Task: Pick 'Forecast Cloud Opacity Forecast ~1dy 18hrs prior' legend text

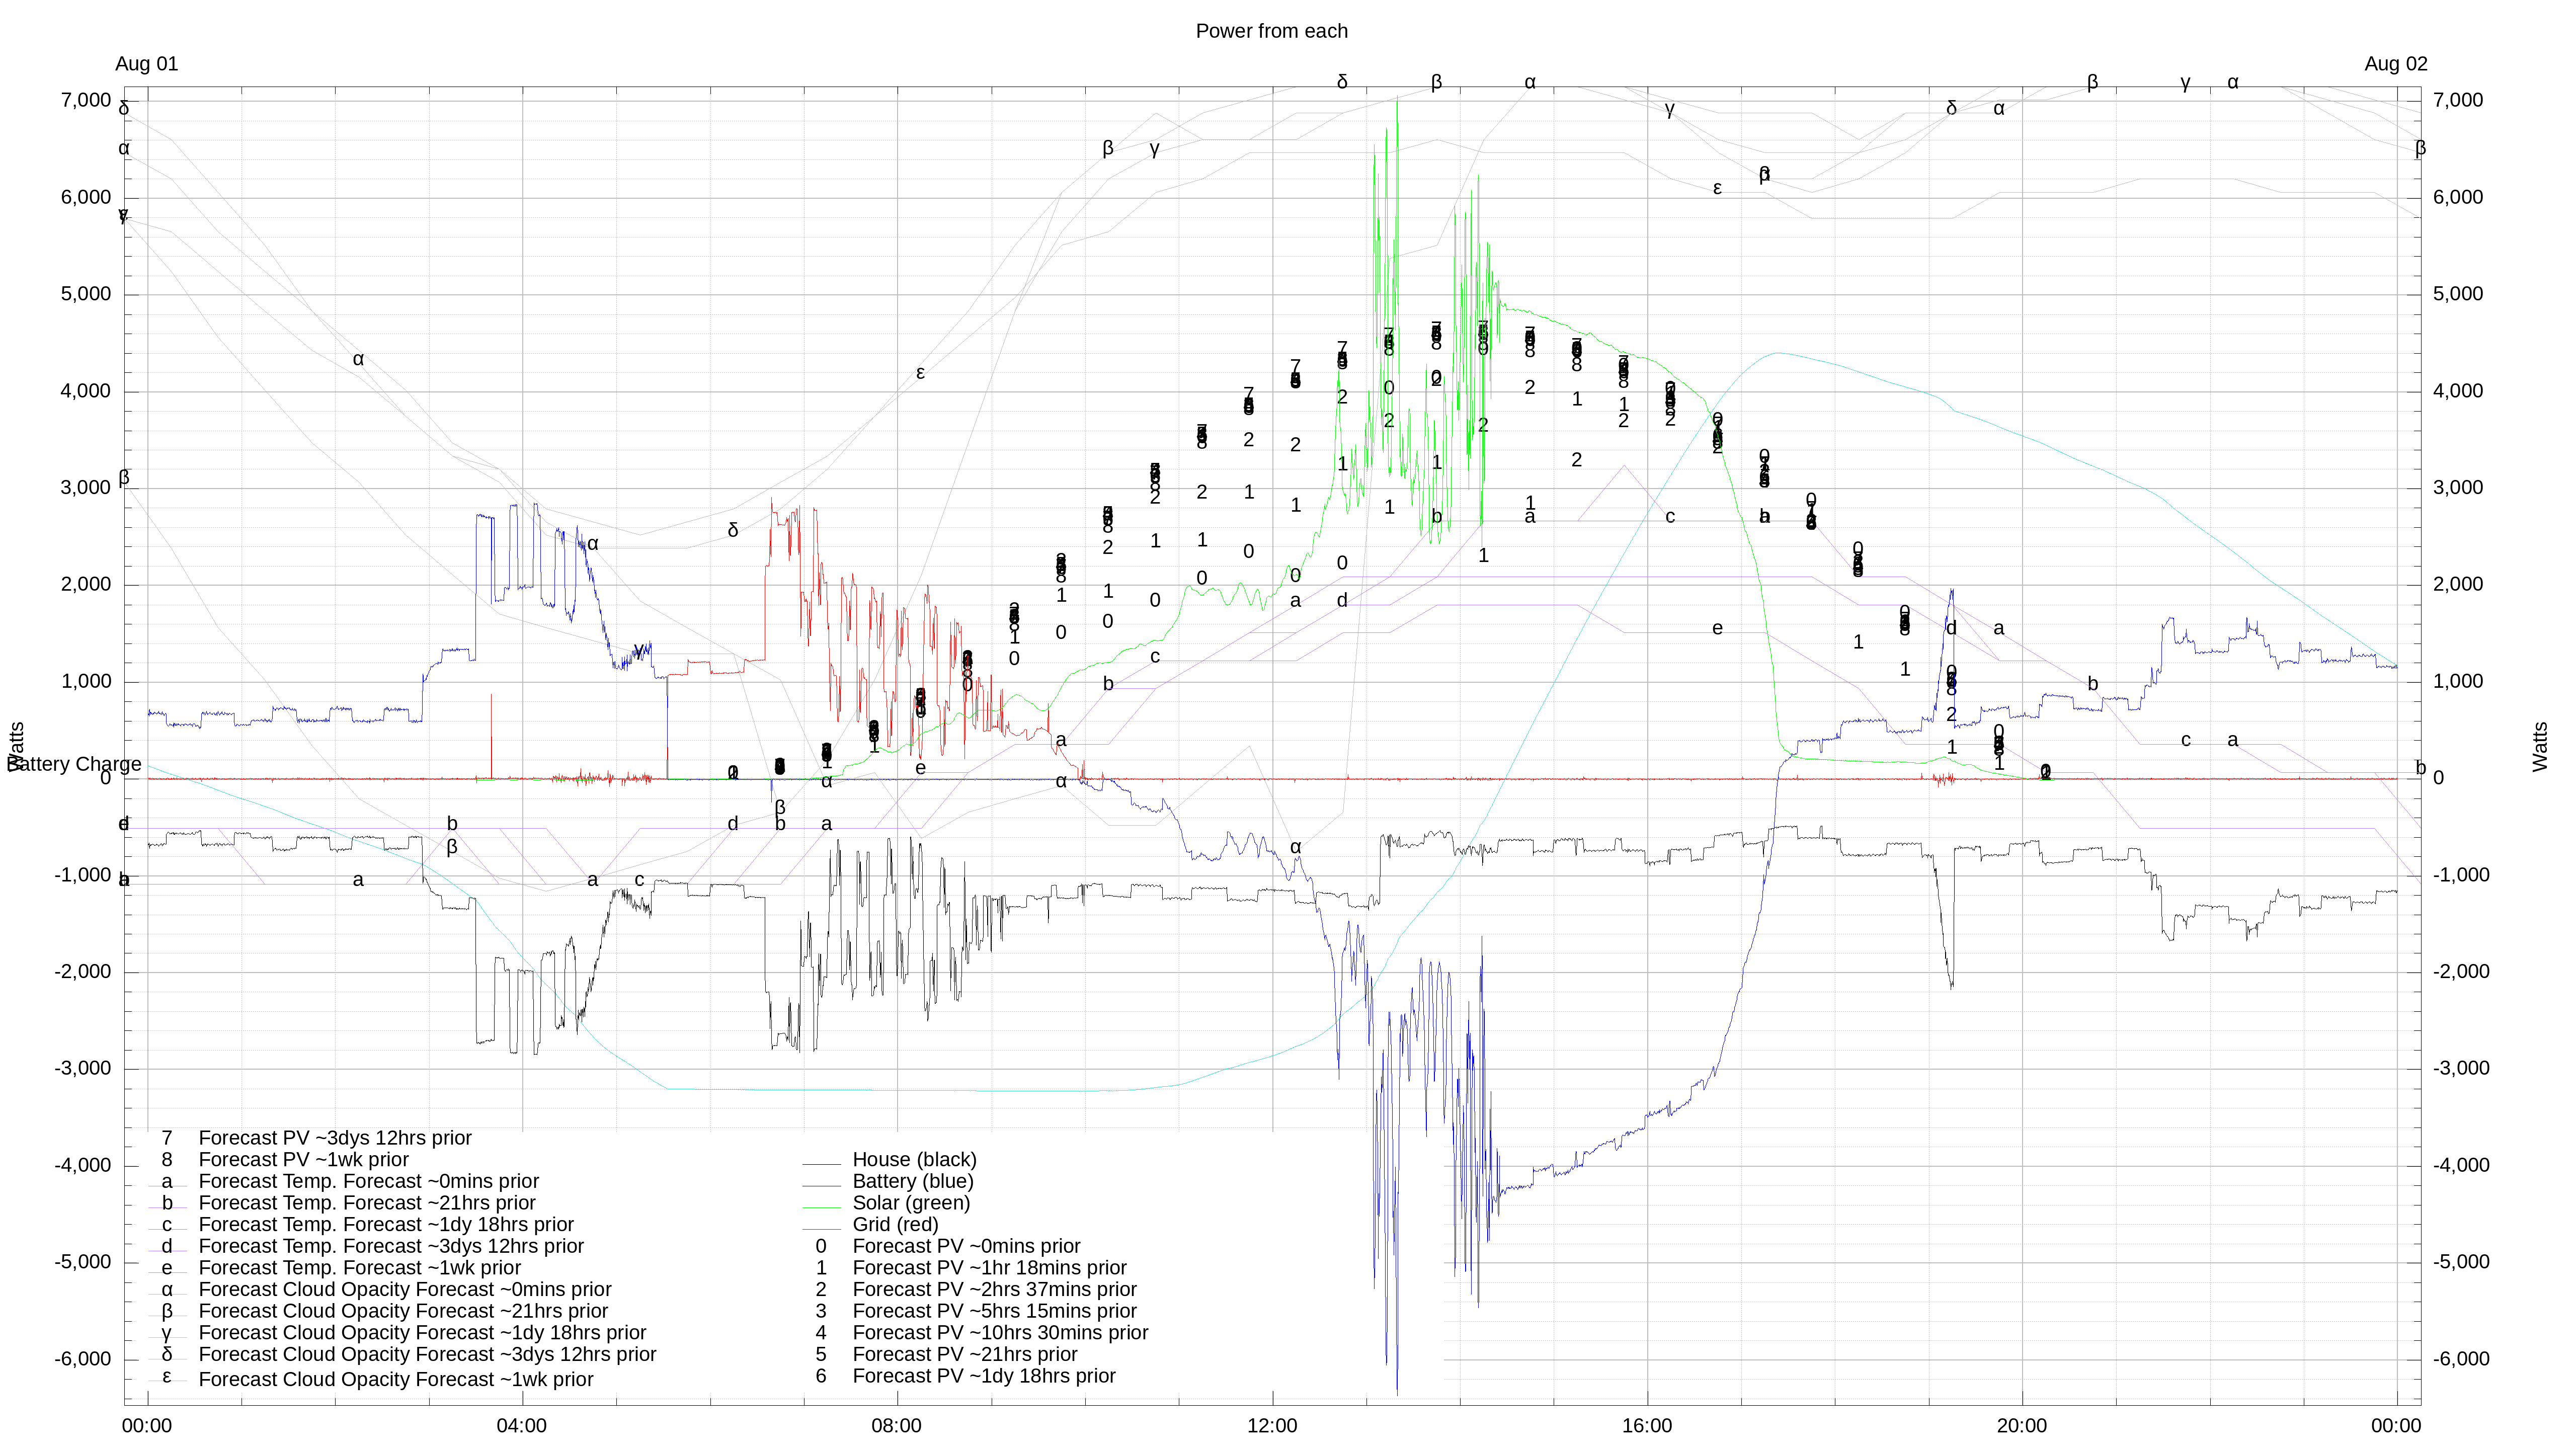Action: [x=422, y=1333]
